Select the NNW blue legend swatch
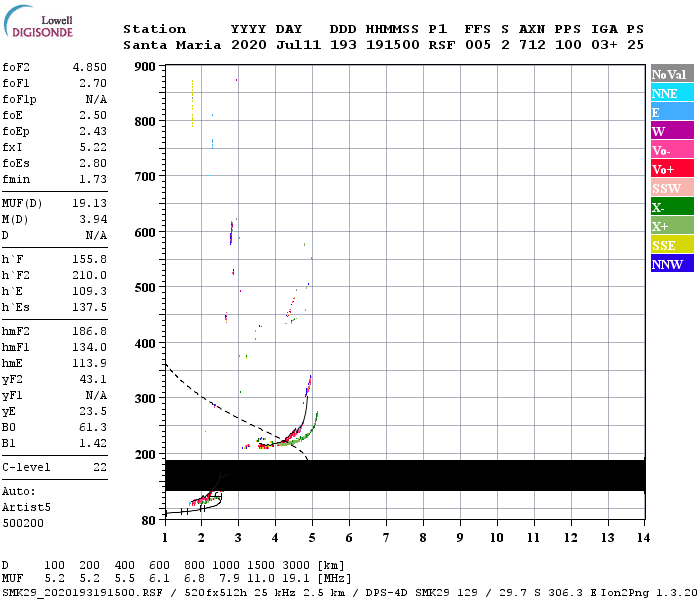The image size is (700, 600). click(672, 264)
